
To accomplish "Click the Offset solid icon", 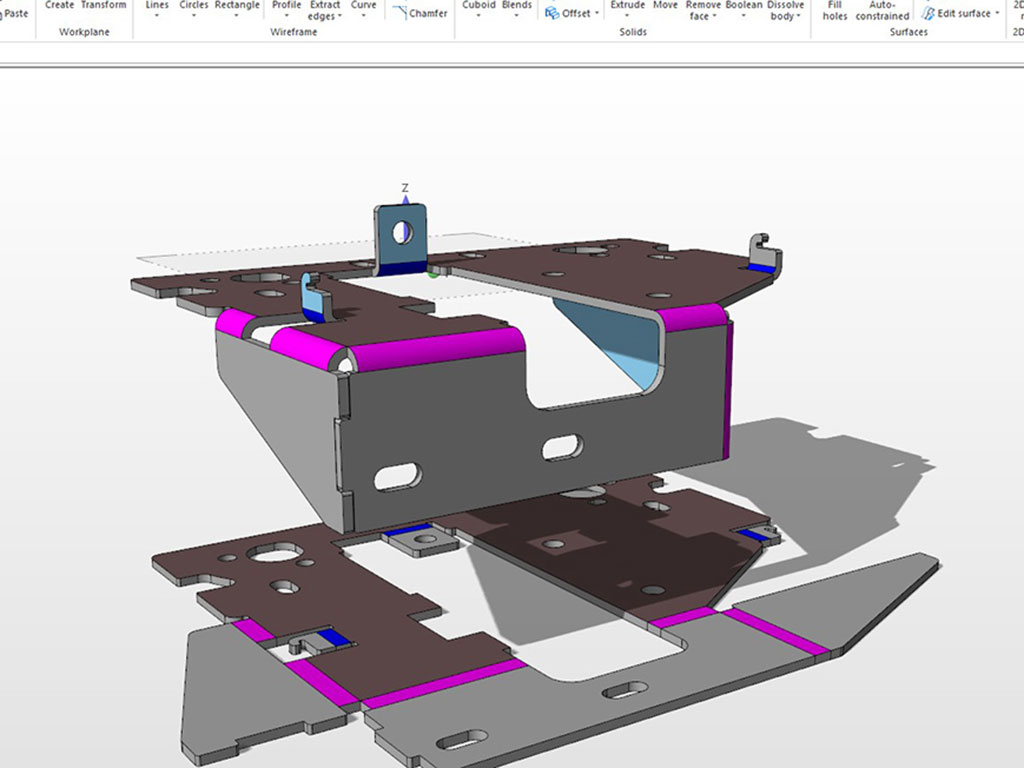I will point(552,13).
